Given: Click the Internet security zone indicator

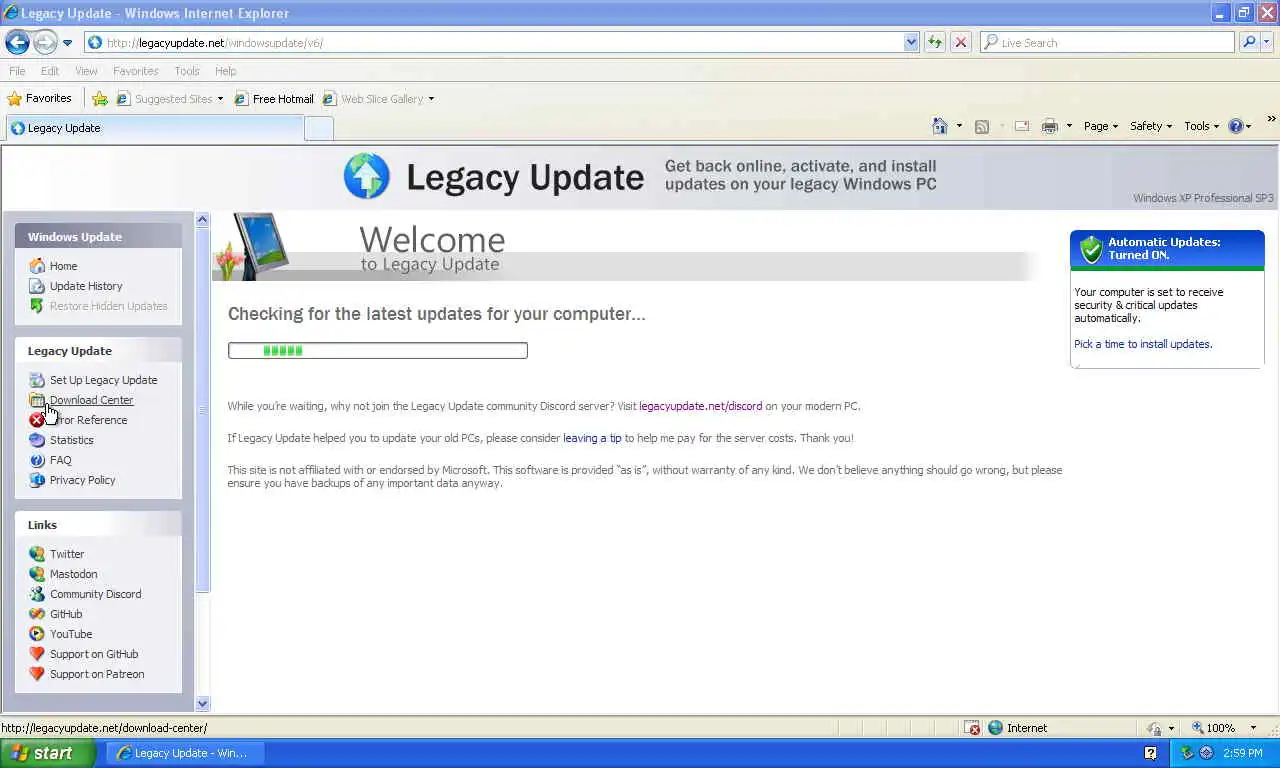Looking at the screenshot, I should (1018, 728).
